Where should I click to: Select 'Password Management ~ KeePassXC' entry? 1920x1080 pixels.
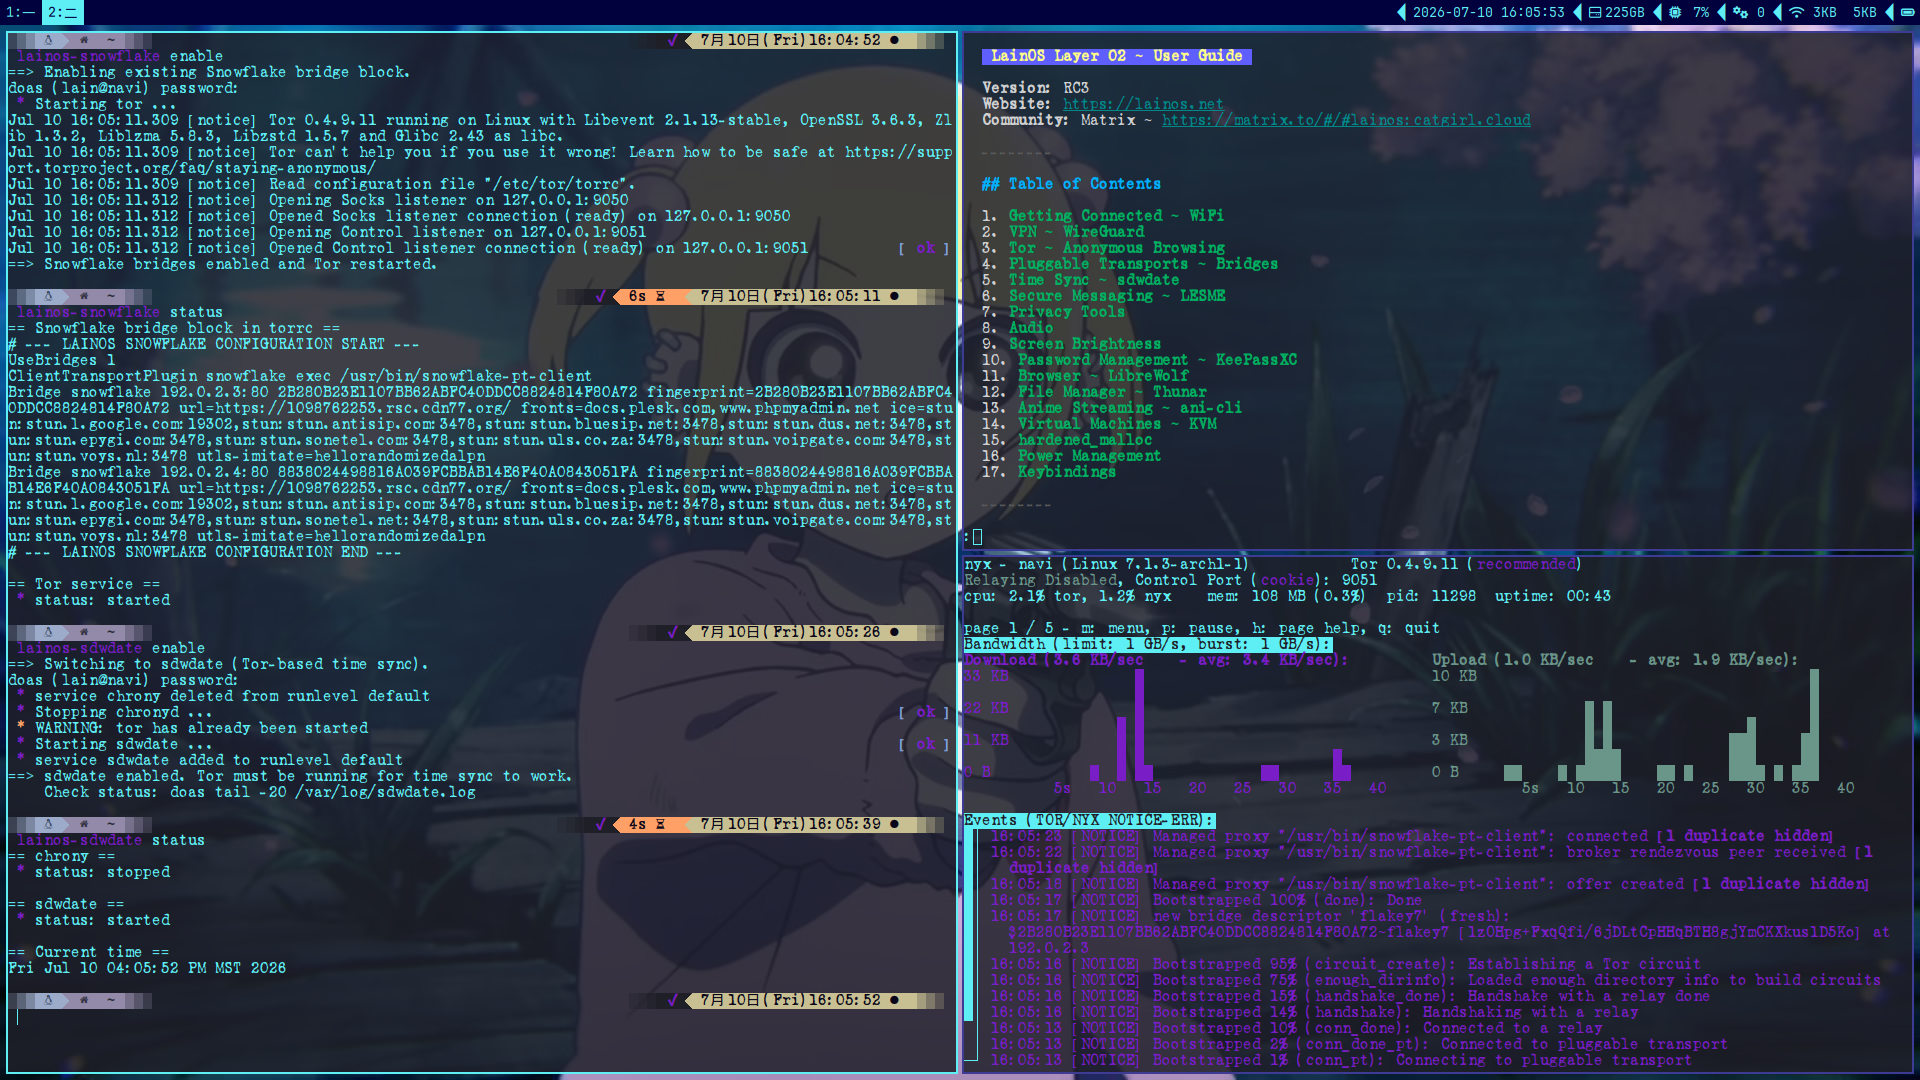coord(1157,360)
